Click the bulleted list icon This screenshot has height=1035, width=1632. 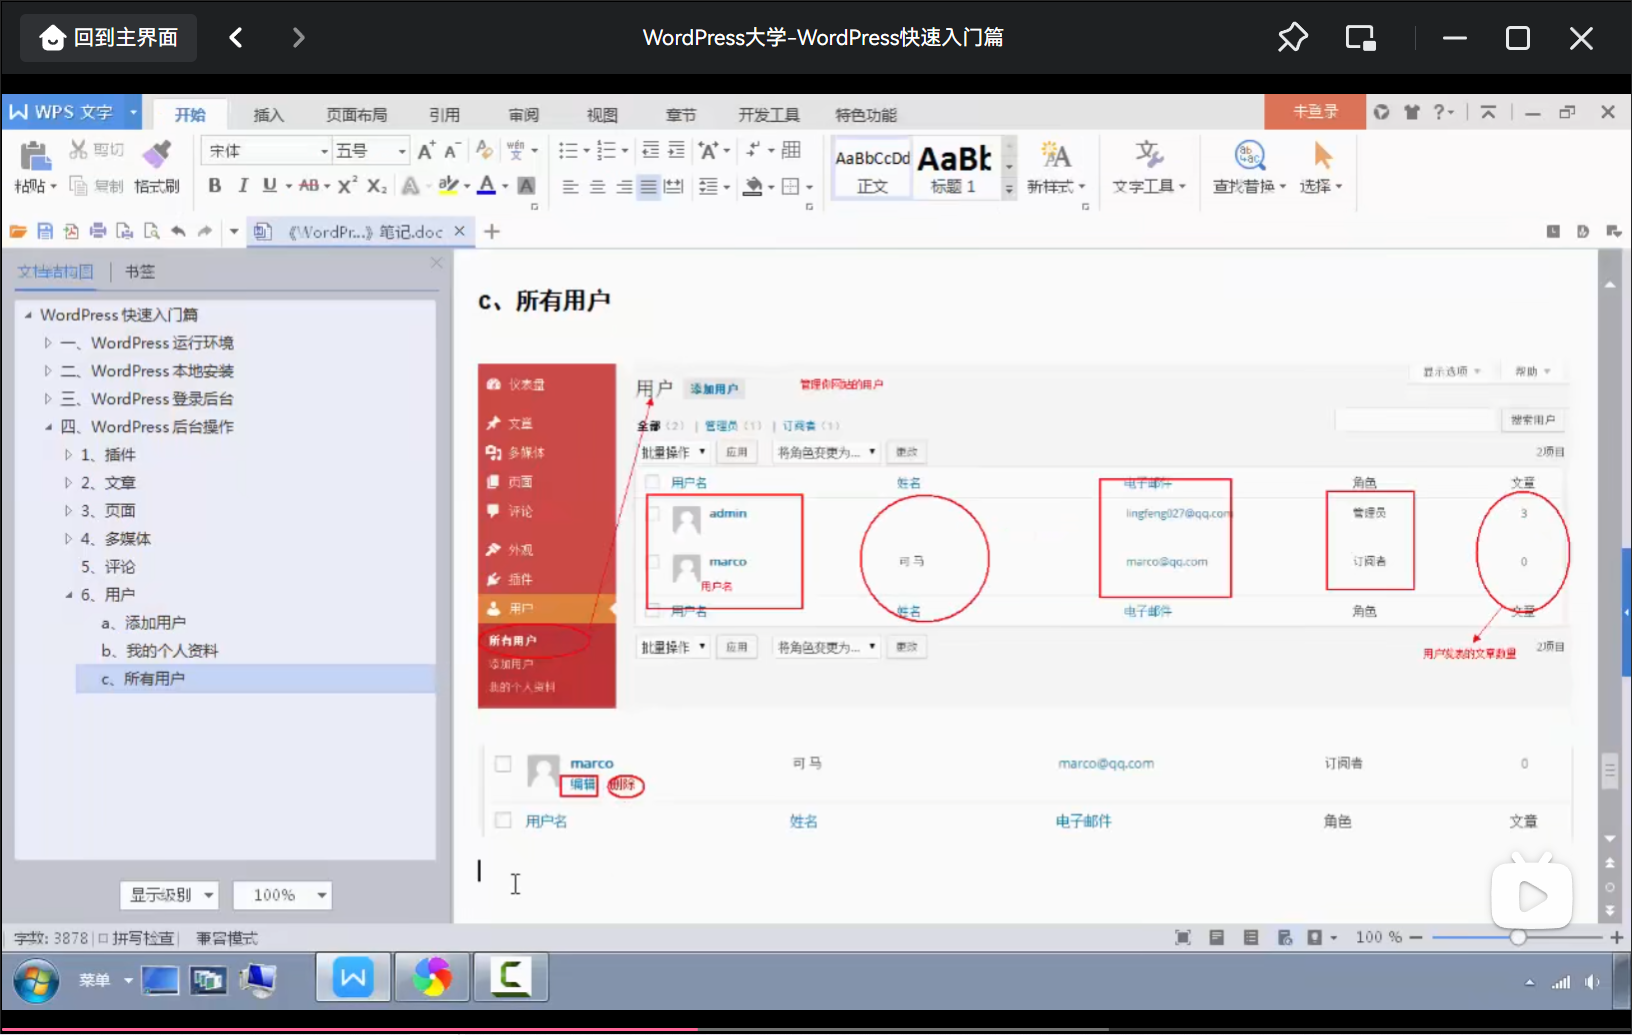[568, 151]
